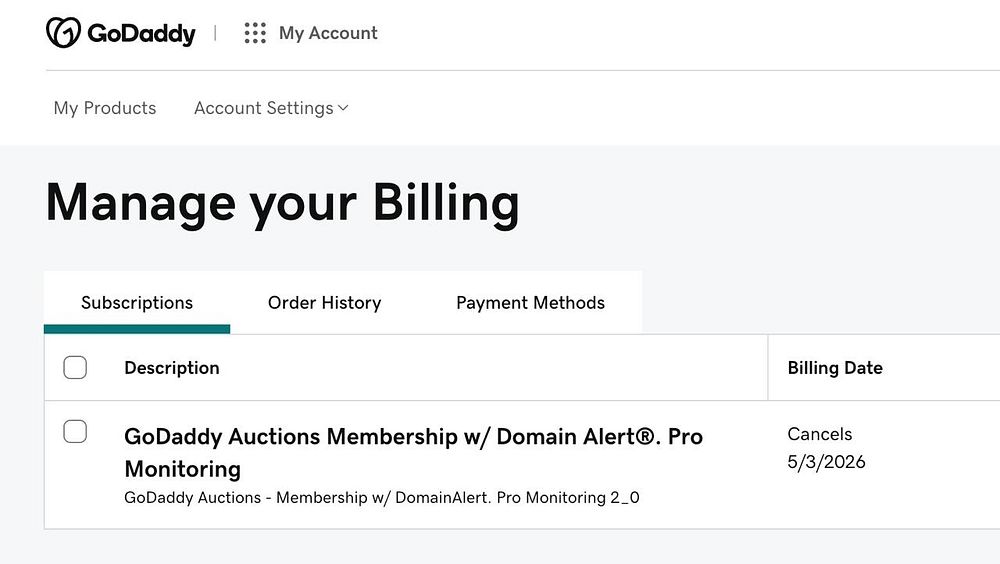Open the Account Settings menu
Viewport: 1000px width, 564px height.
click(264, 108)
